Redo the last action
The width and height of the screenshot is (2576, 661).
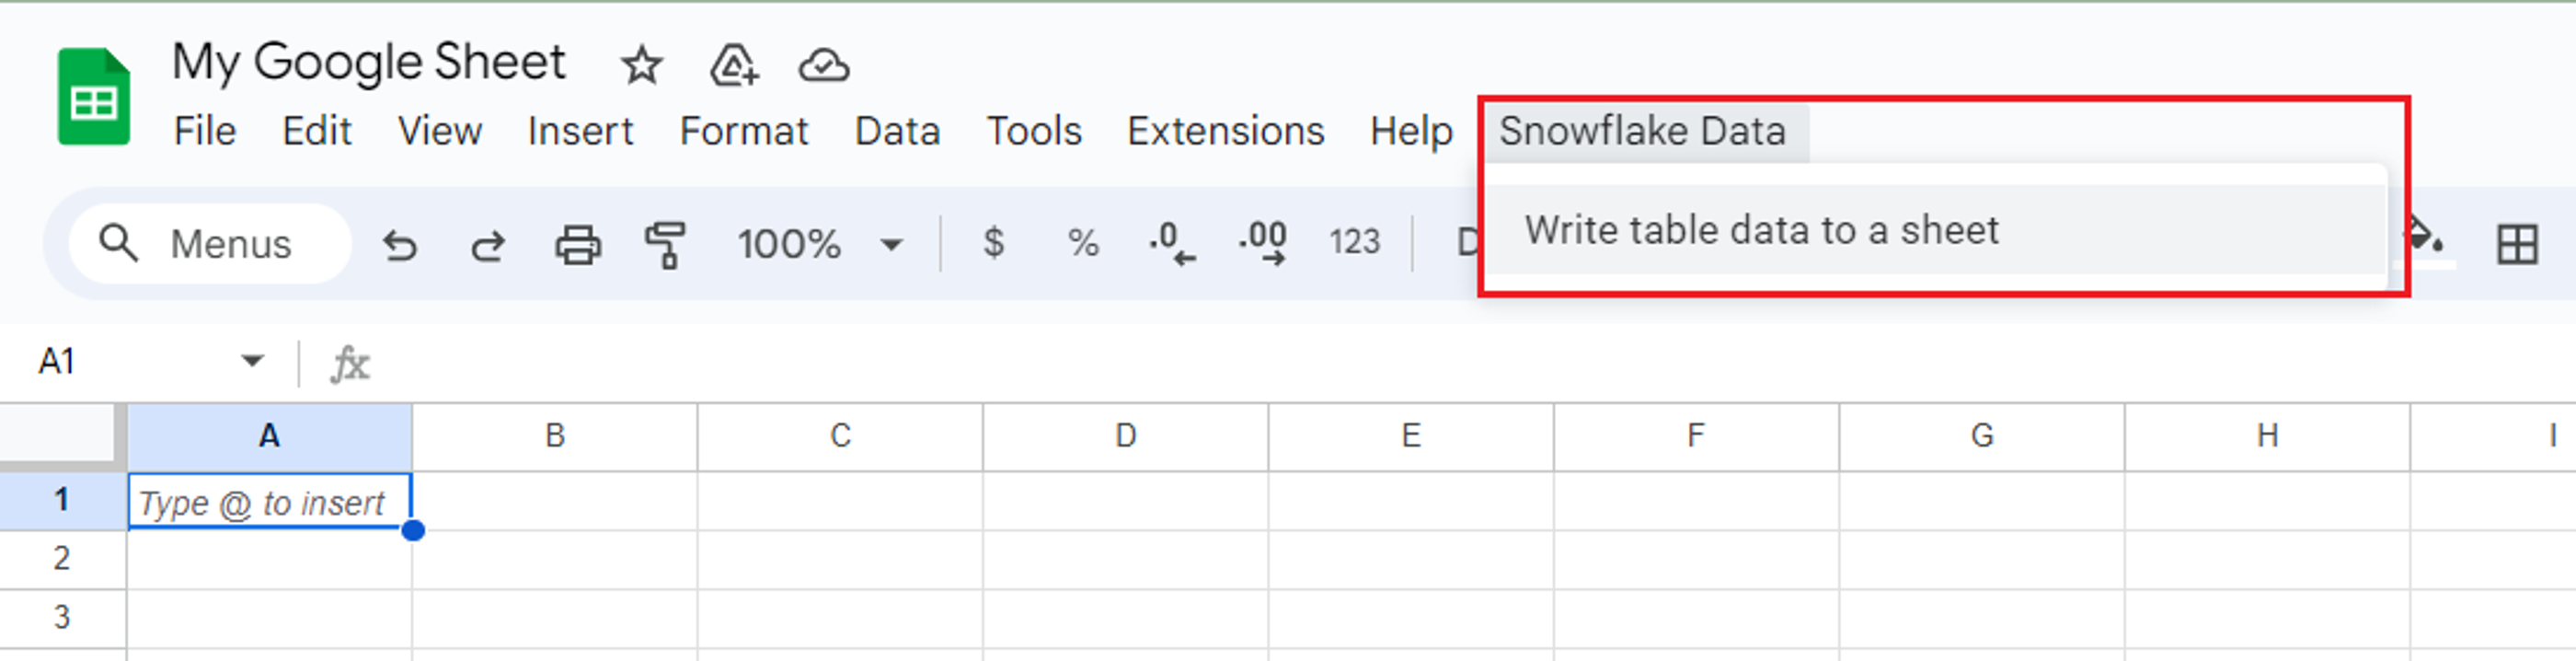[x=487, y=243]
